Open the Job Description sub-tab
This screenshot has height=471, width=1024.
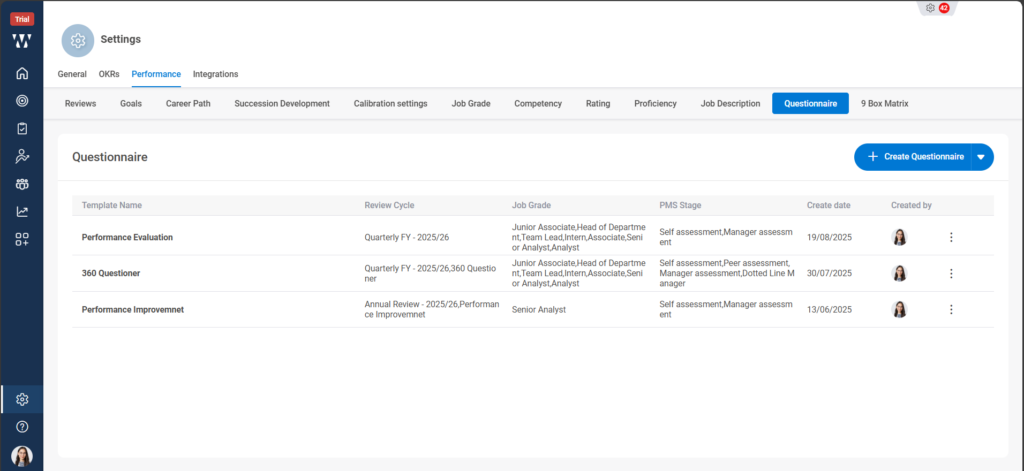click(730, 104)
